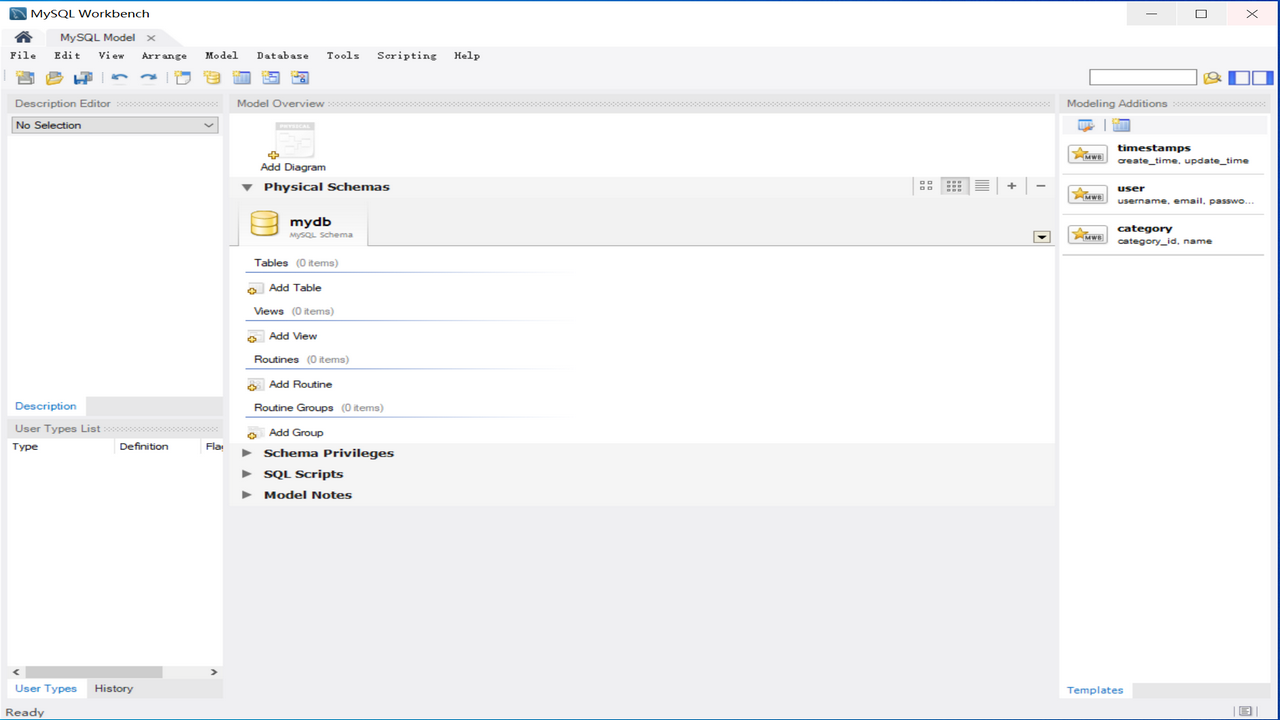This screenshot has width=1280, height=720.
Task: Save the current model
Action: 83,77
